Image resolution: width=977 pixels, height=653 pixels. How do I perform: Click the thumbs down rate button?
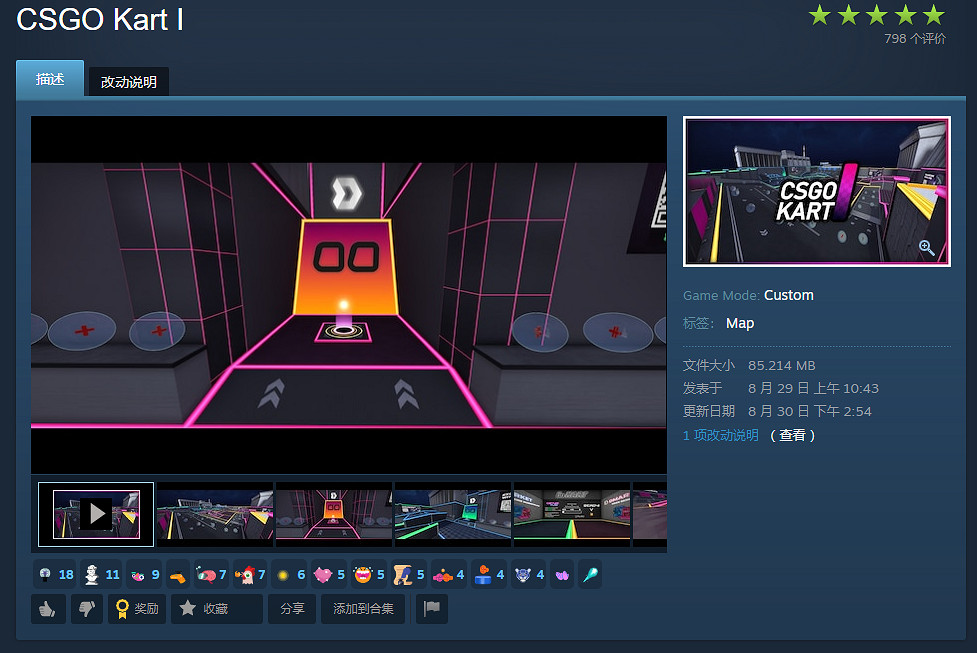pos(87,608)
